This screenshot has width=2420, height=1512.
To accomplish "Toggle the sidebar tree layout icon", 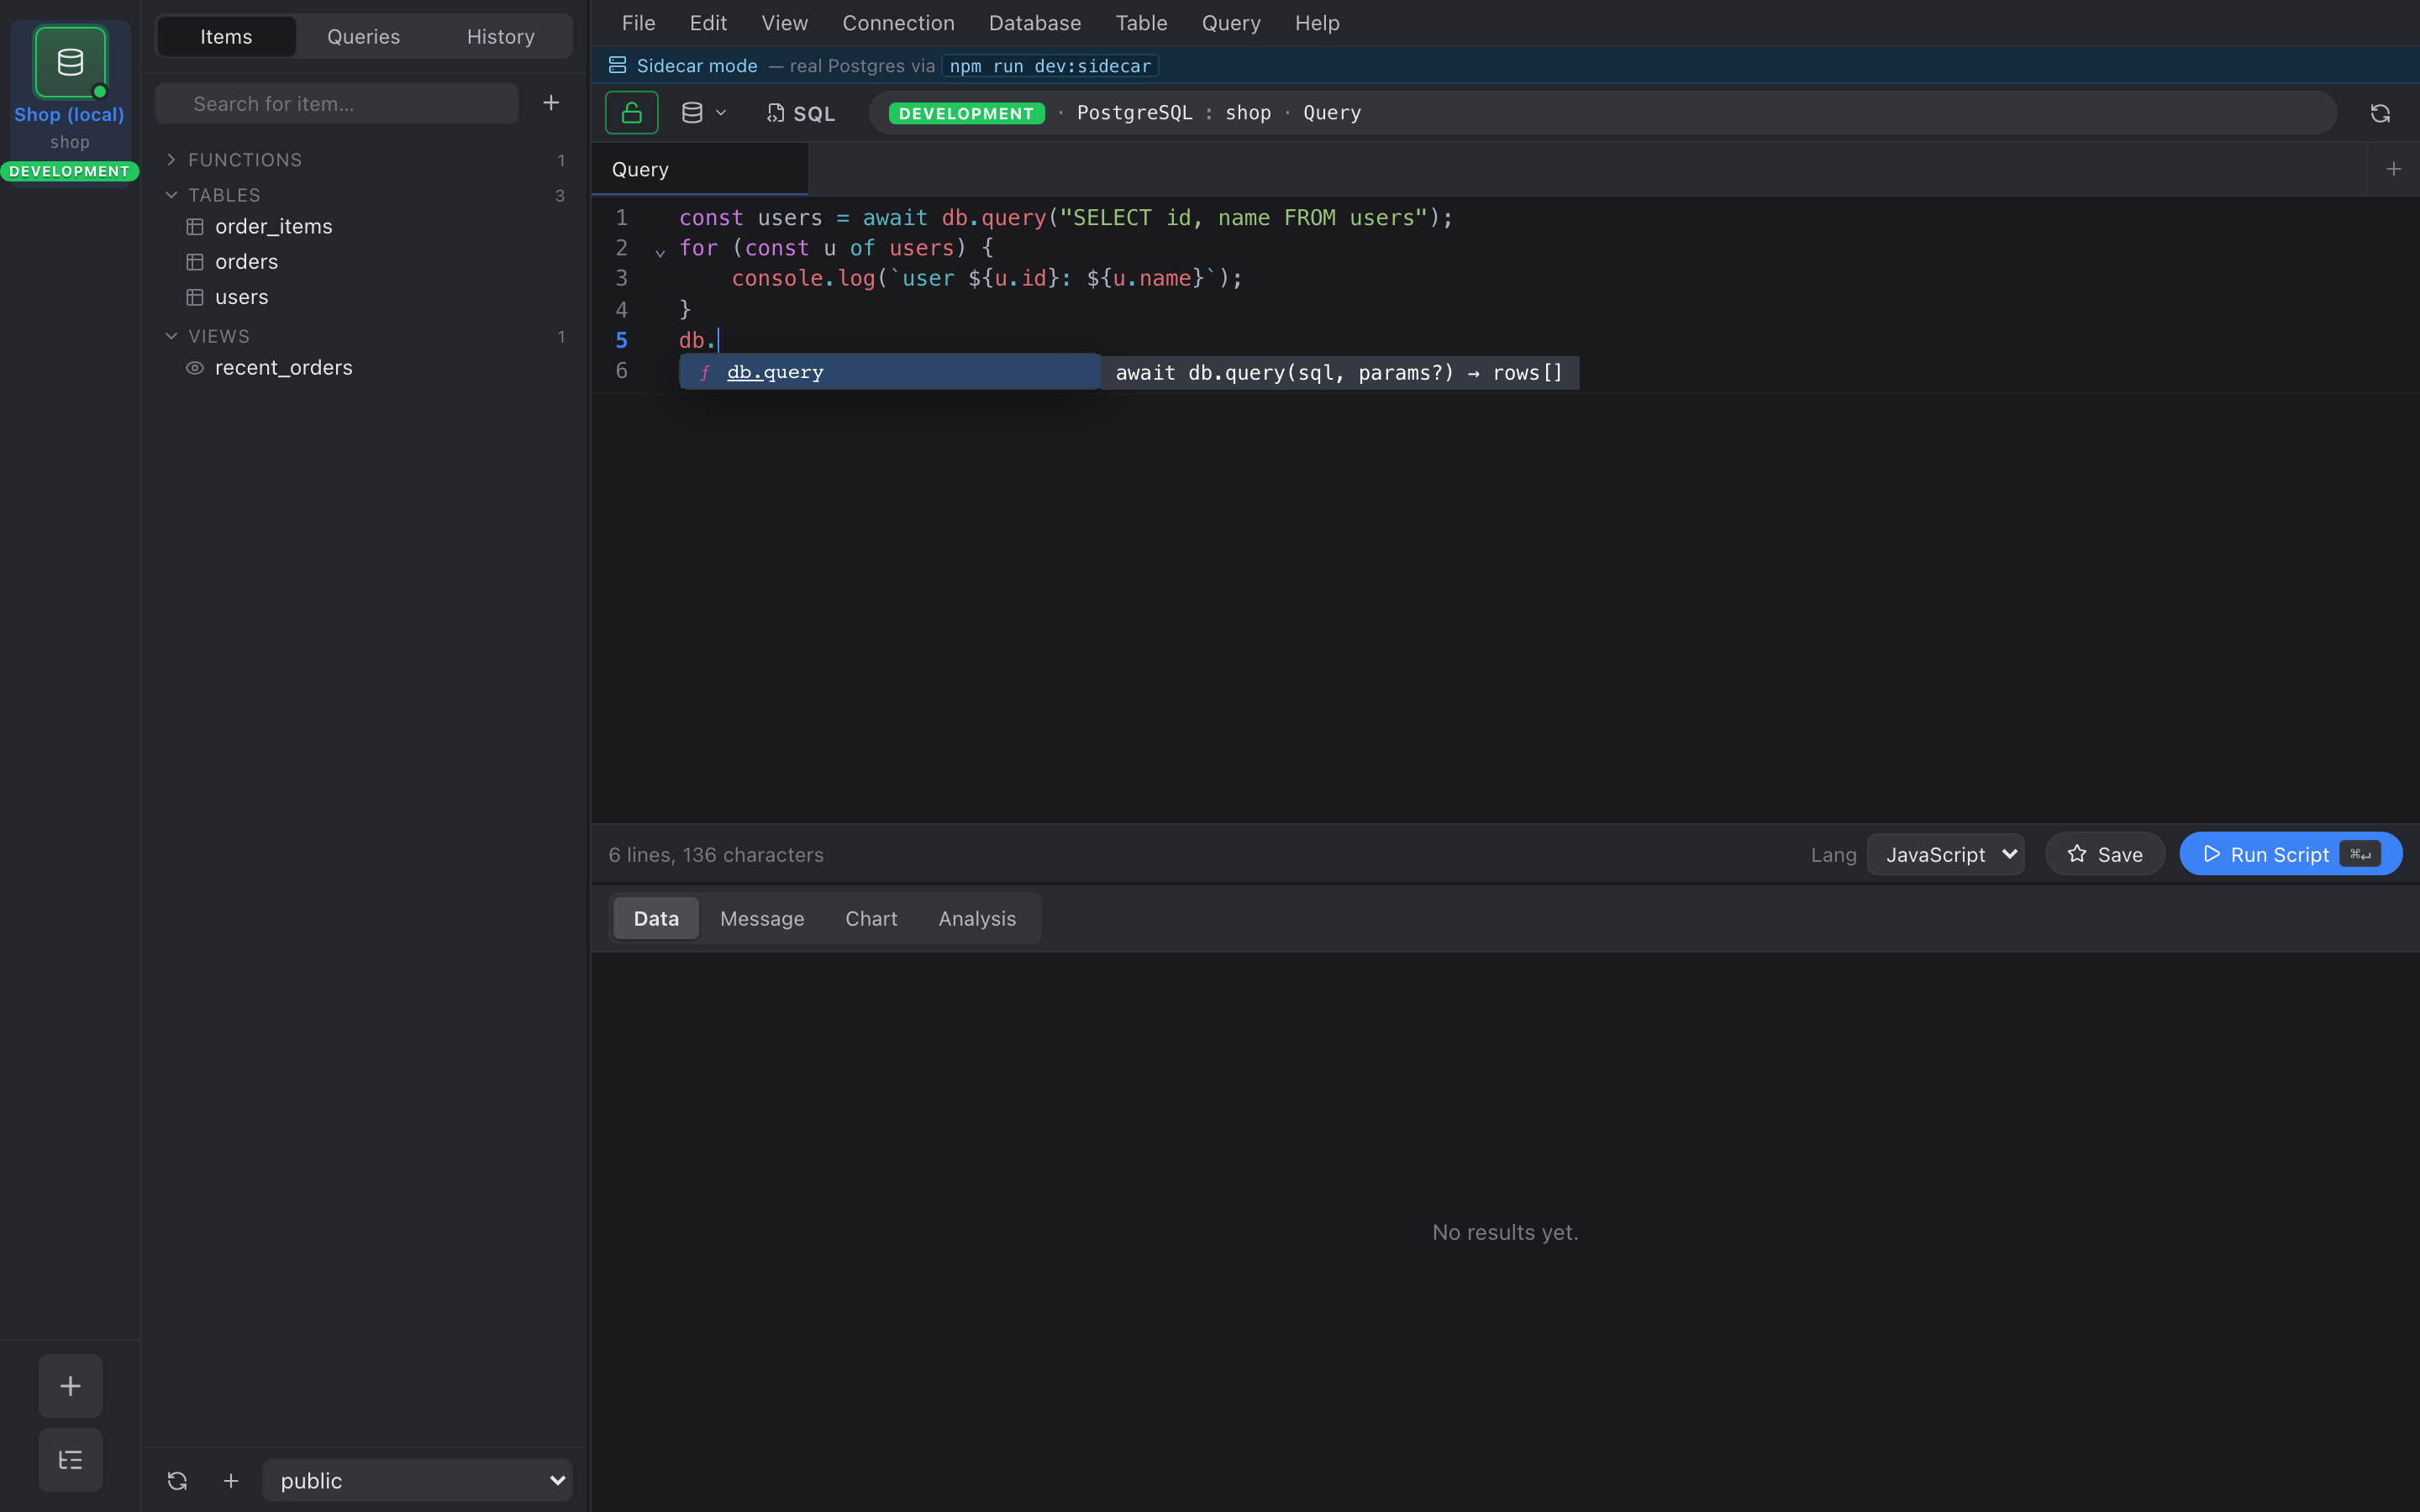I will click(x=70, y=1460).
